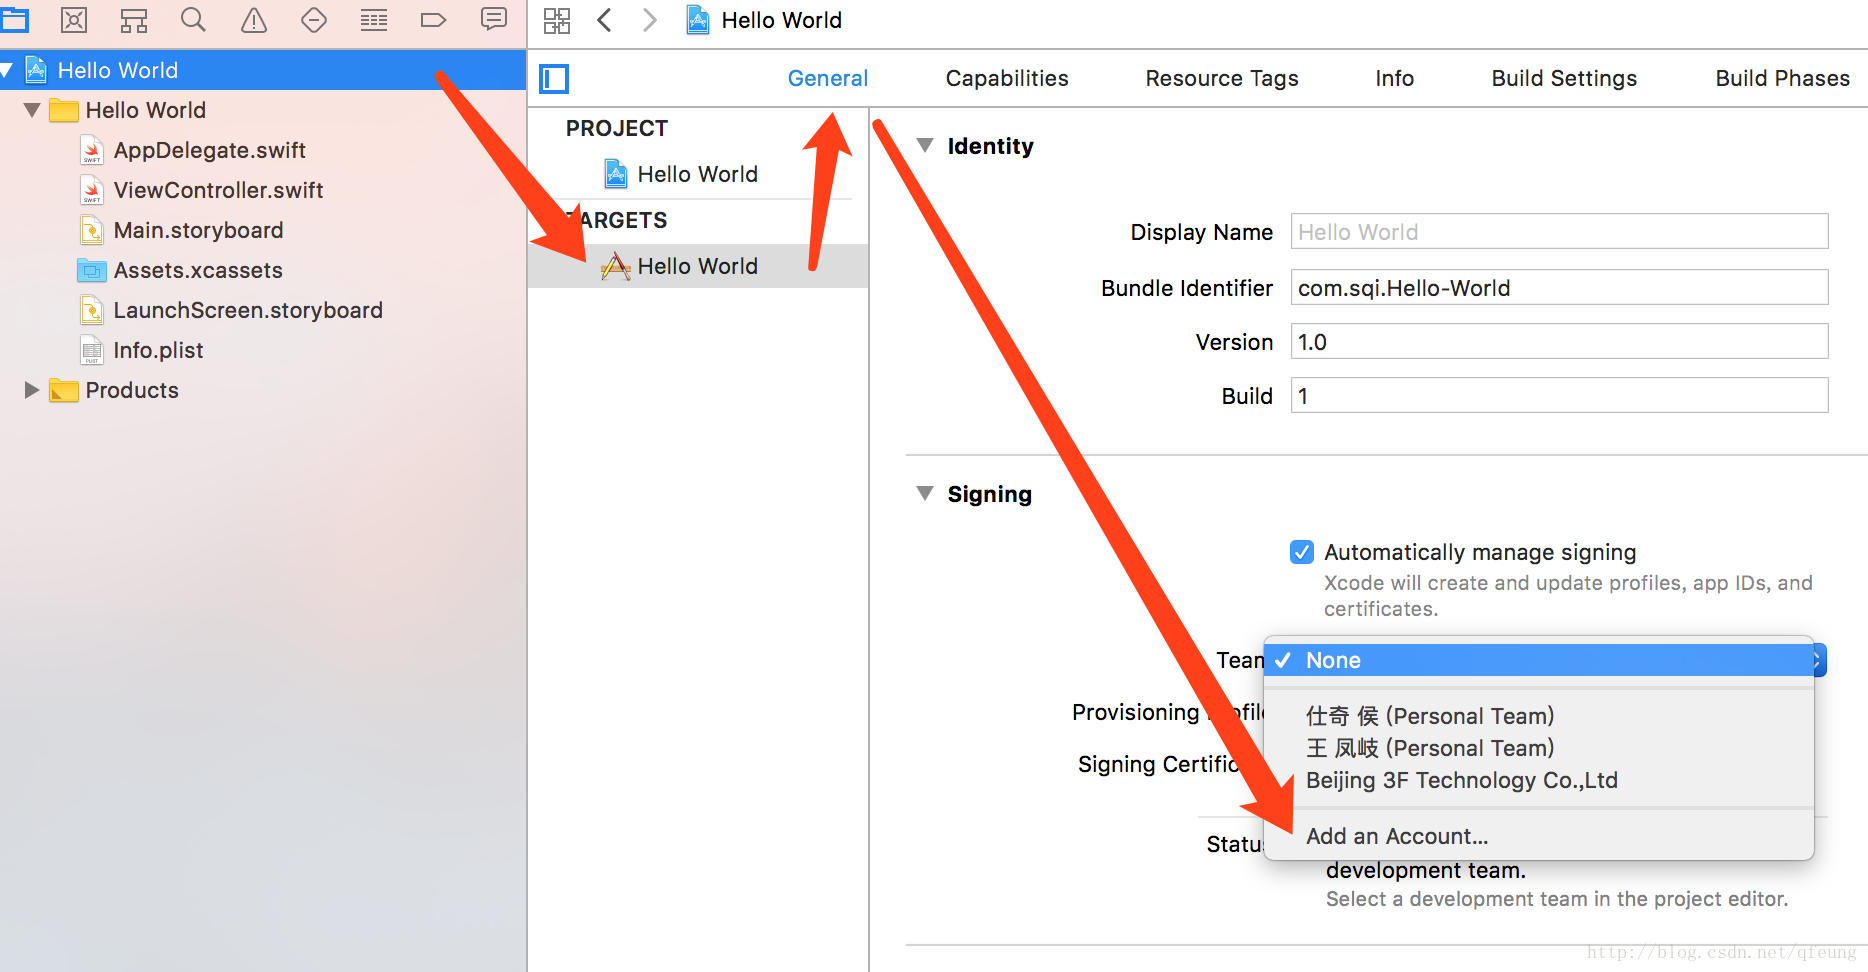Viewport: 1868px width, 972px height.
Task: Switch to the Build Settings tab
Action: click(x=1564, y=78)
